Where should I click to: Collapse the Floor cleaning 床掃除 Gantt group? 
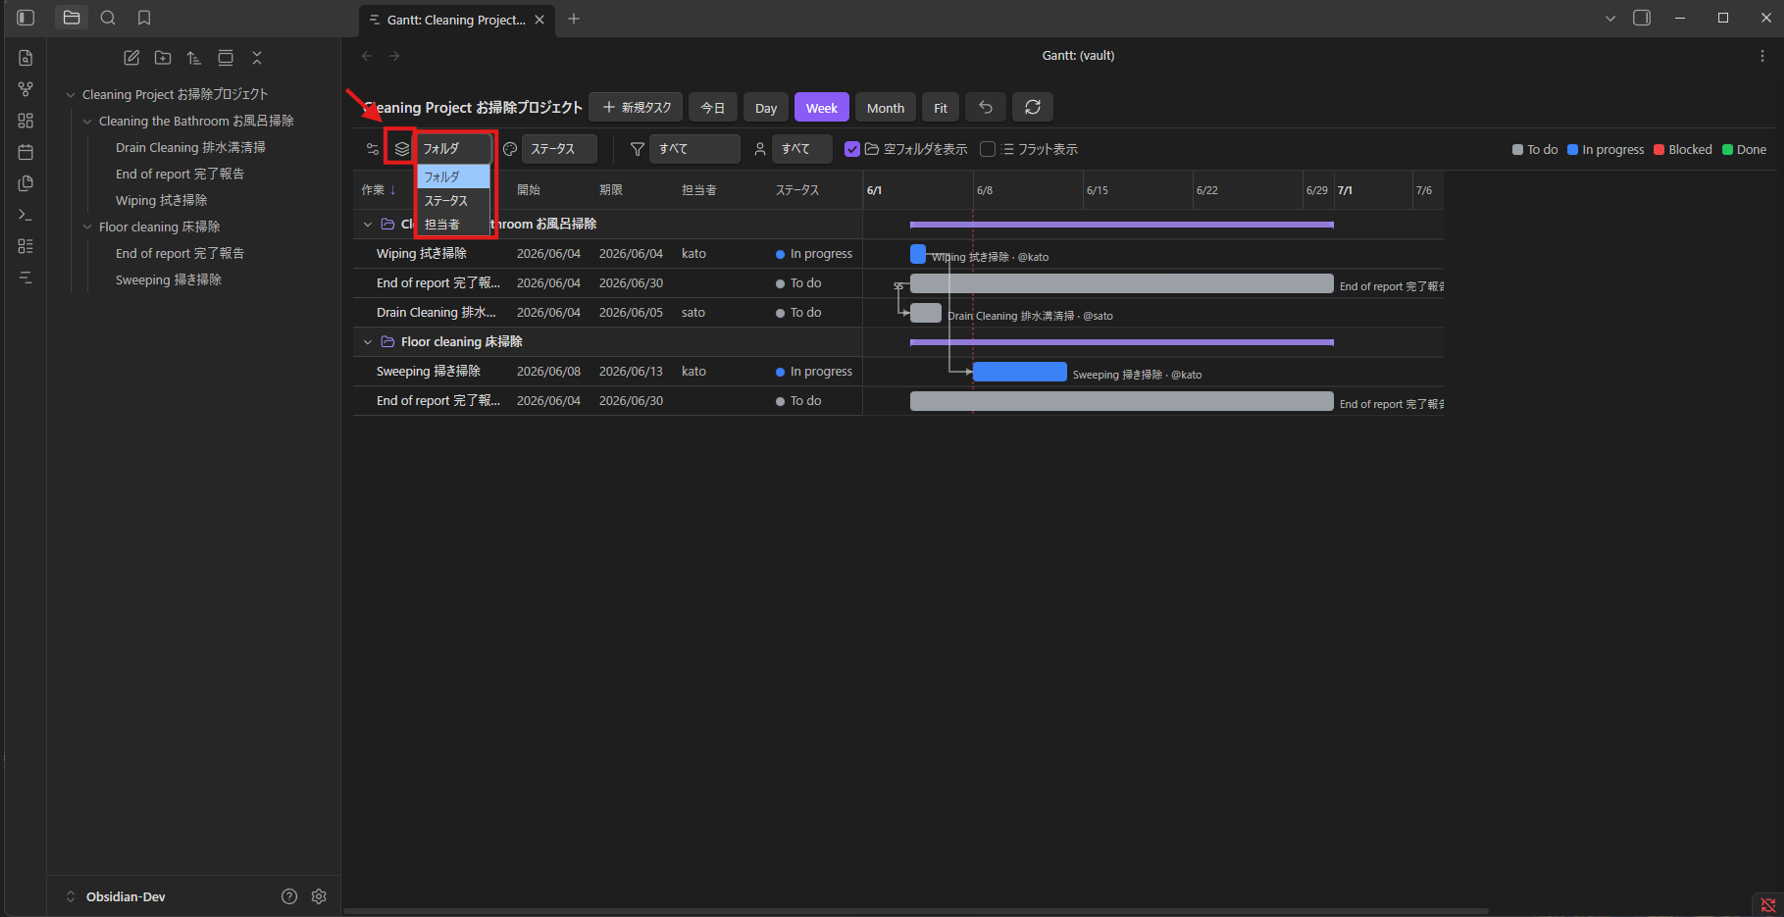click(x=368, y=342)
